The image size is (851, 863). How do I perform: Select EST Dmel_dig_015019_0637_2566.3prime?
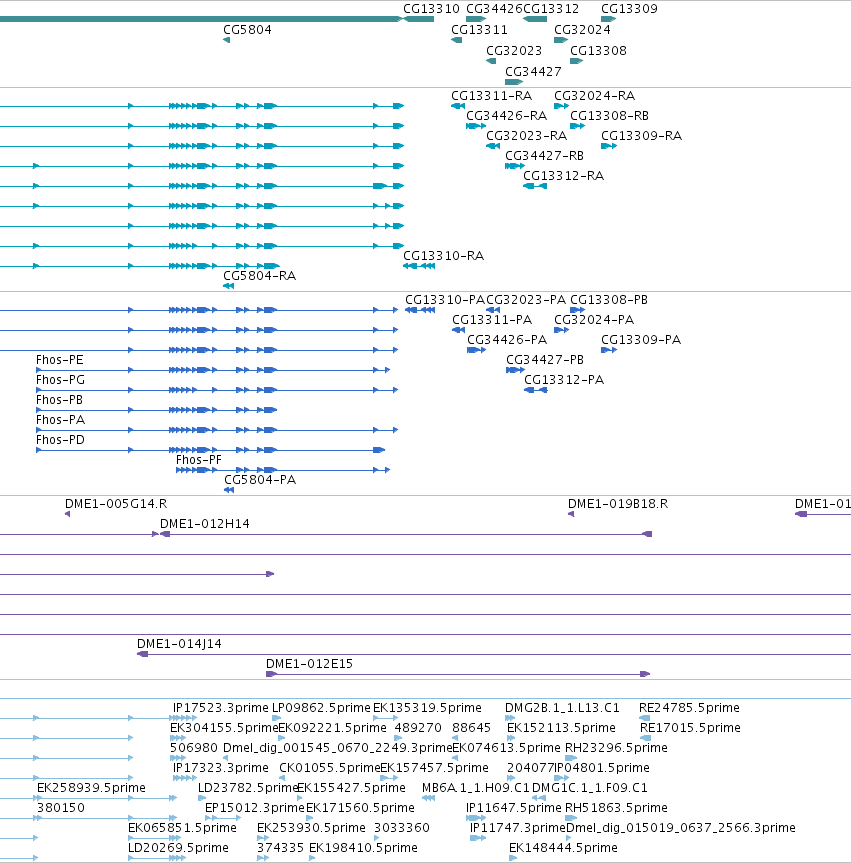680,828
